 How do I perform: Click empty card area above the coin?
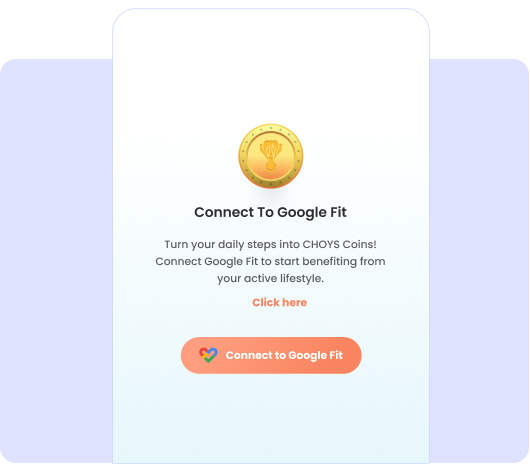[271, 68]
